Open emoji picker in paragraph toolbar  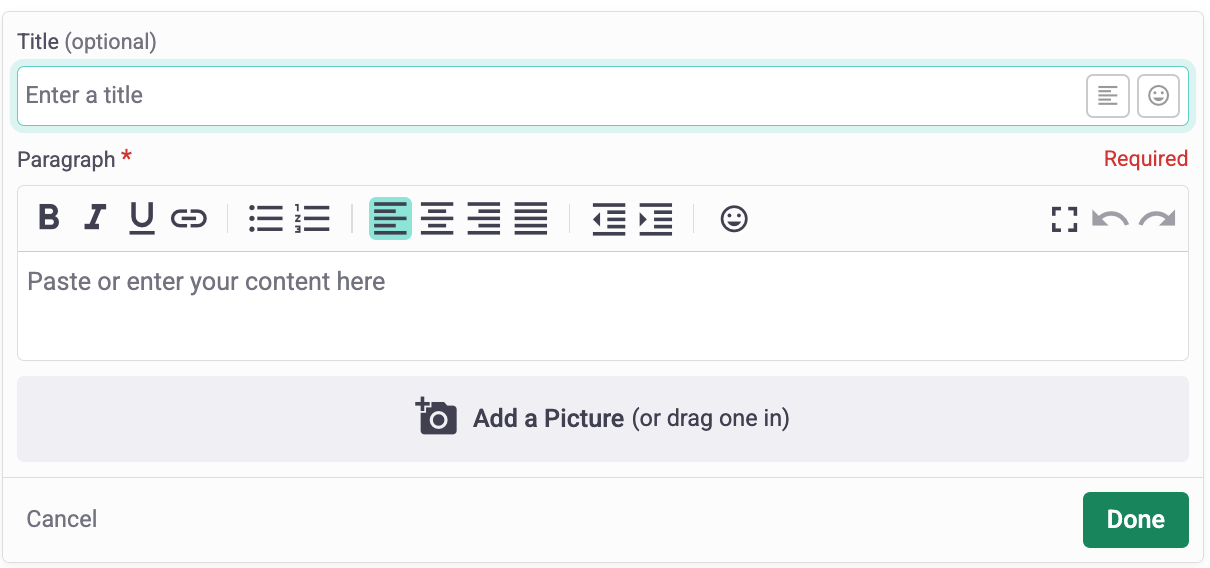(734, 218)
